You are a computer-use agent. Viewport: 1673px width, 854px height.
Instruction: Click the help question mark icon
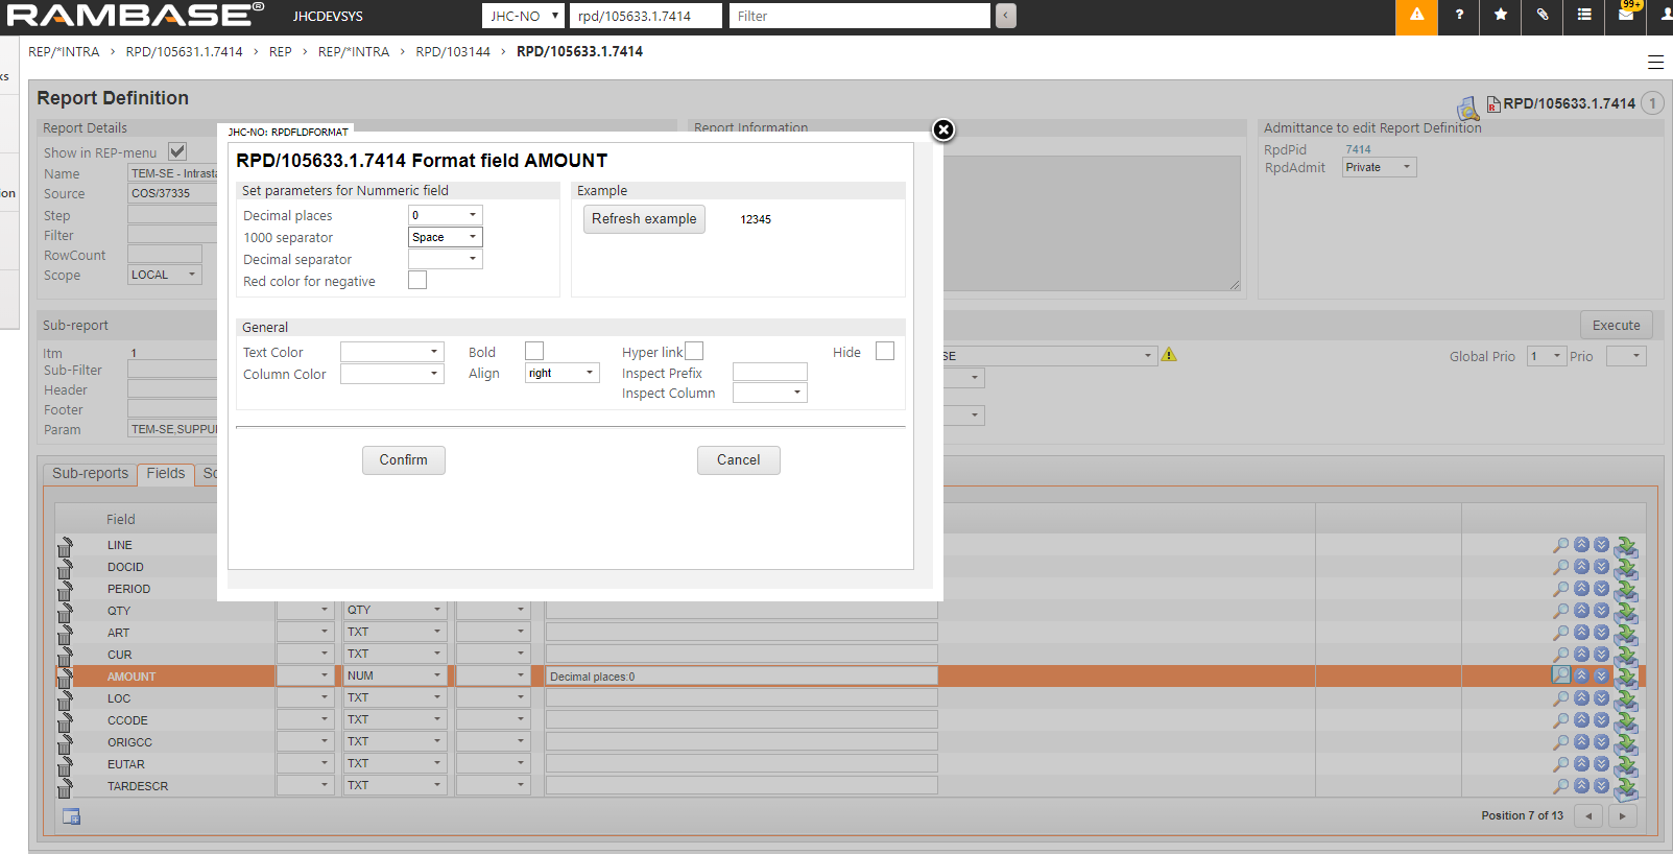point(1459,16)
